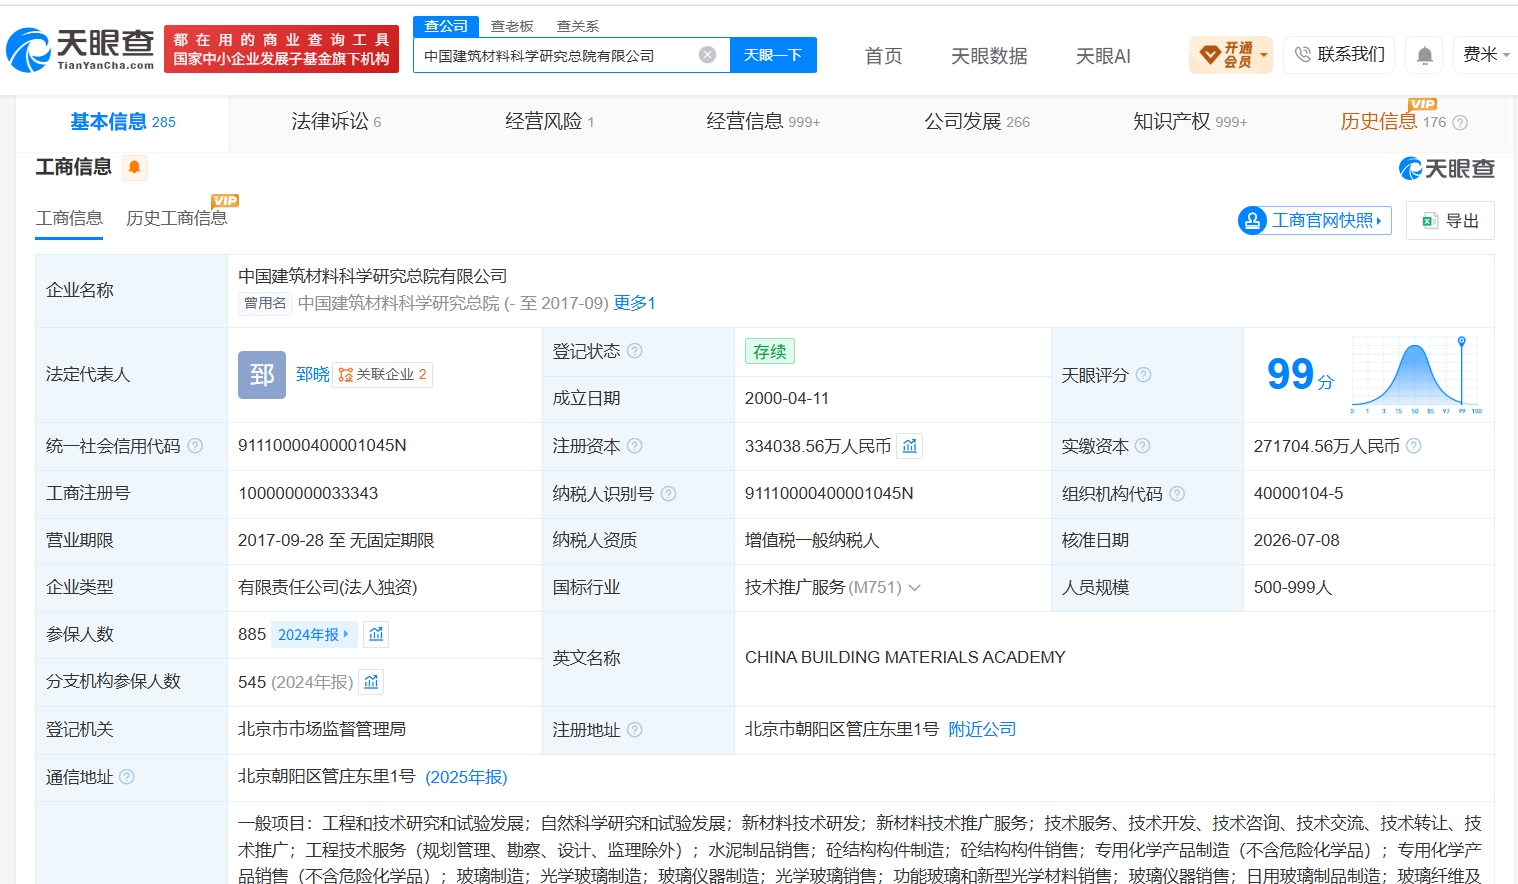
Task: Click the company name search input field
Action: [x=555, y=55]
